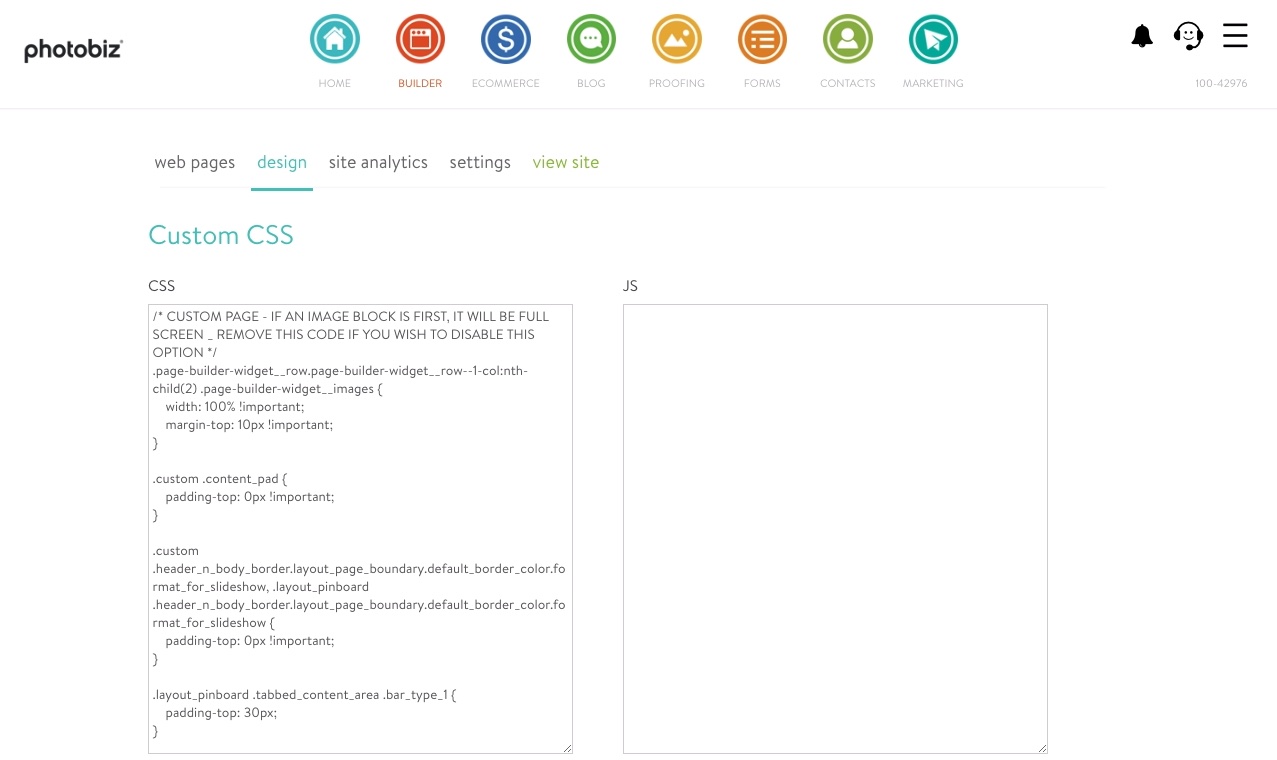Open support via the headset icon

[1188, 37]
